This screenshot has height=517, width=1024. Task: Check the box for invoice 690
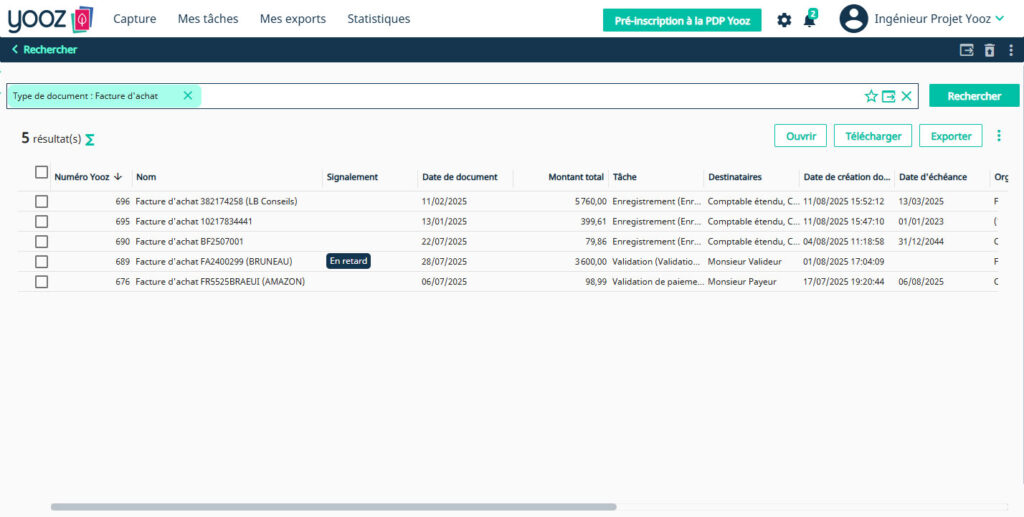click(41, 242)
